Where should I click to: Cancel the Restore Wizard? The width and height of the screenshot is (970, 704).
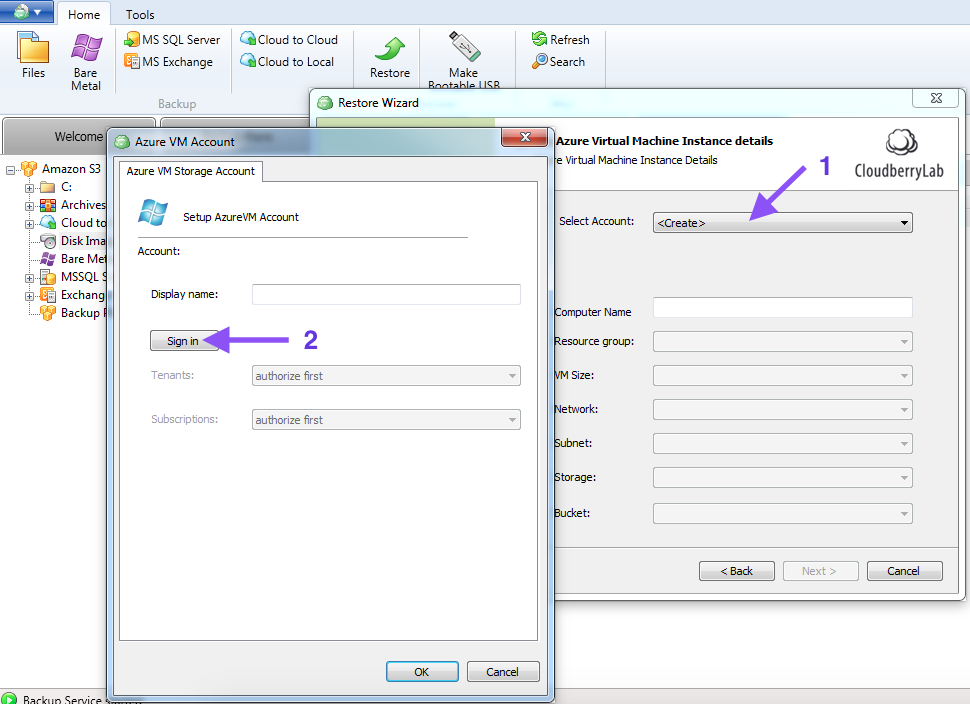coord(904,571)
